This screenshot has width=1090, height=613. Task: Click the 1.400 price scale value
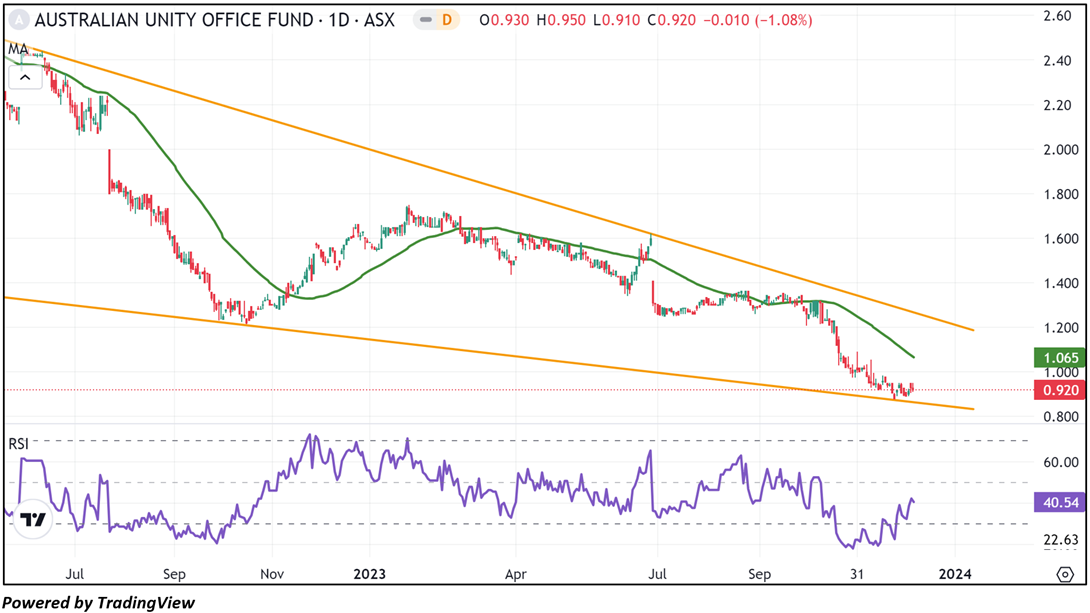(x=1061, y=283)
